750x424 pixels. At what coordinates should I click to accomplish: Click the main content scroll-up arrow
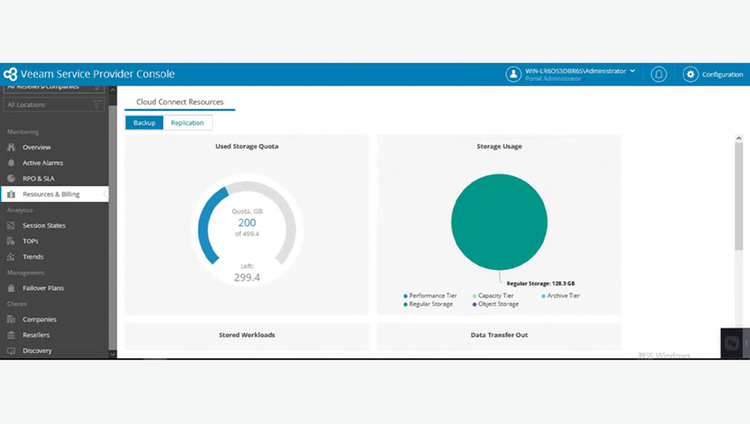739,138
